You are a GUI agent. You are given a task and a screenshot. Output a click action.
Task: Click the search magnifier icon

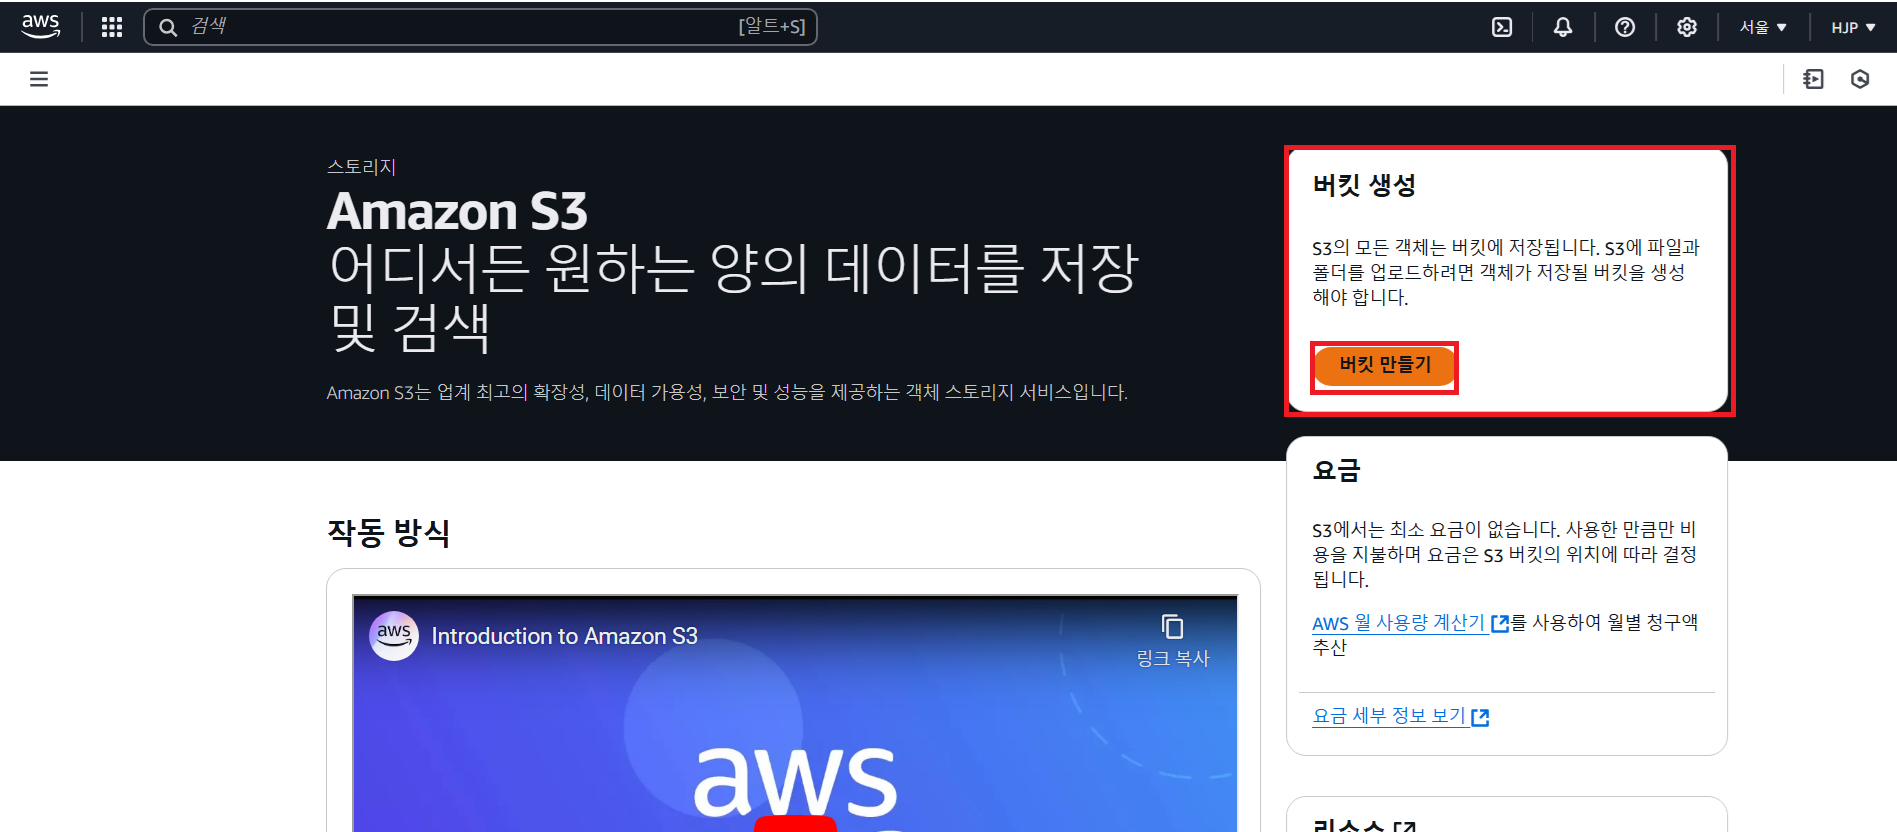point(168,27)
